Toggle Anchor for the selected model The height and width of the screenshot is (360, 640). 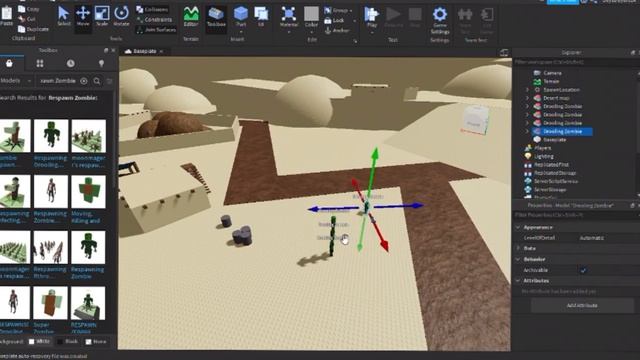pyautogui.click(x=337, y=30)
